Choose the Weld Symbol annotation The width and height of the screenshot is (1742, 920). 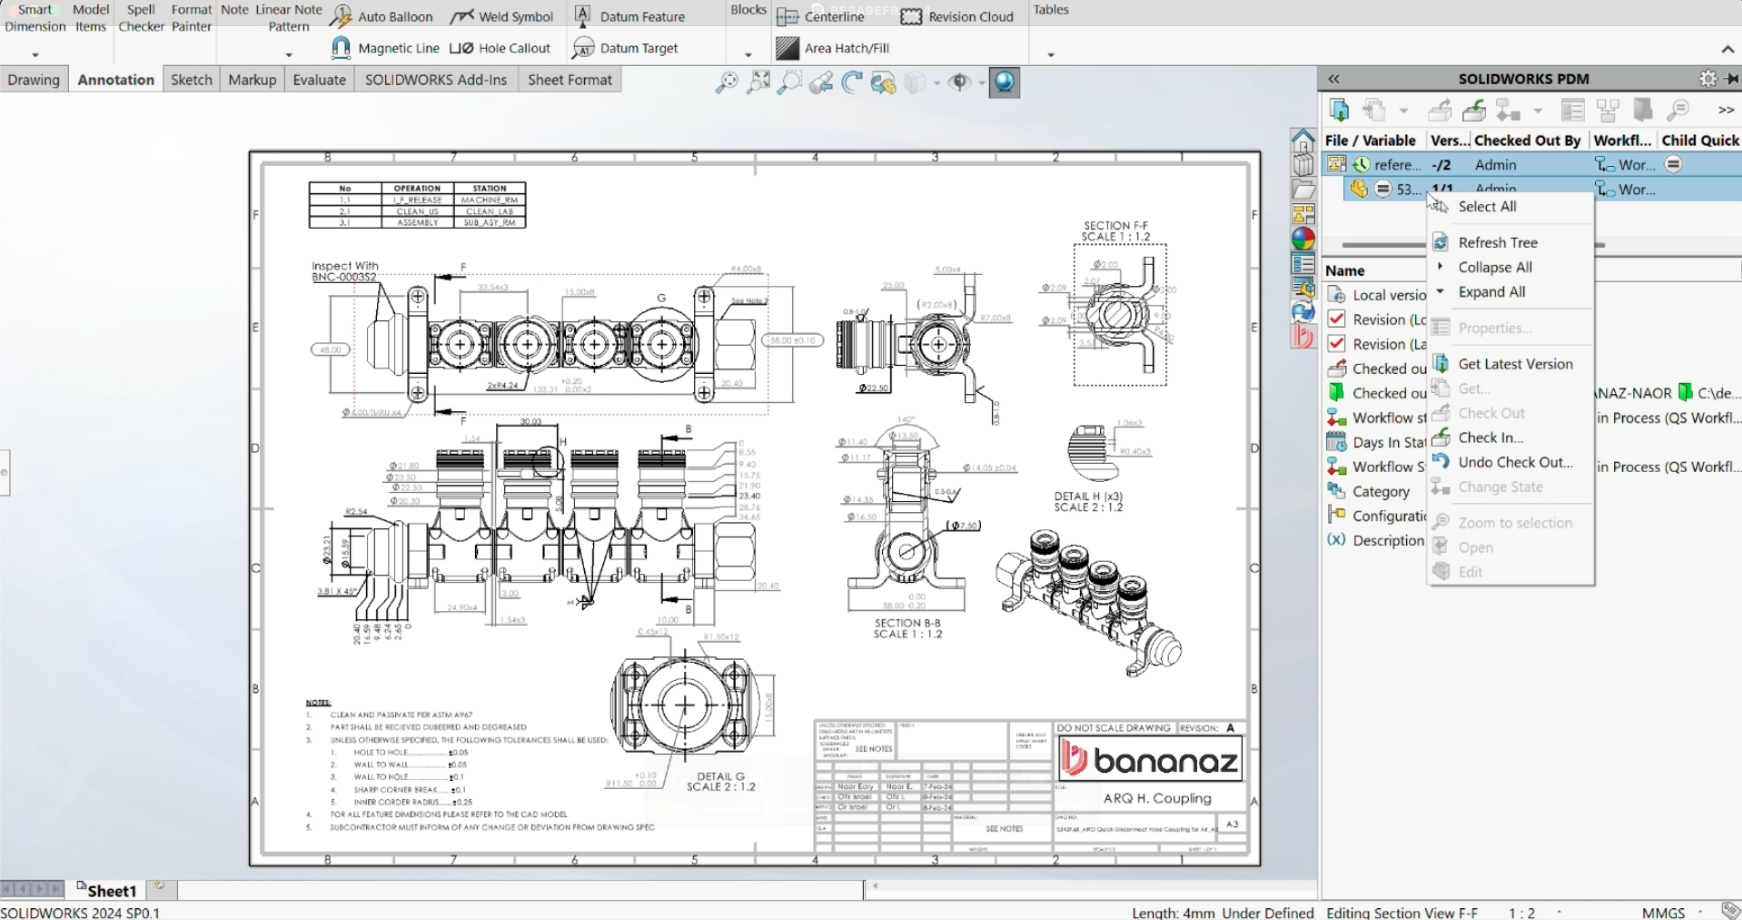[502, 16]
